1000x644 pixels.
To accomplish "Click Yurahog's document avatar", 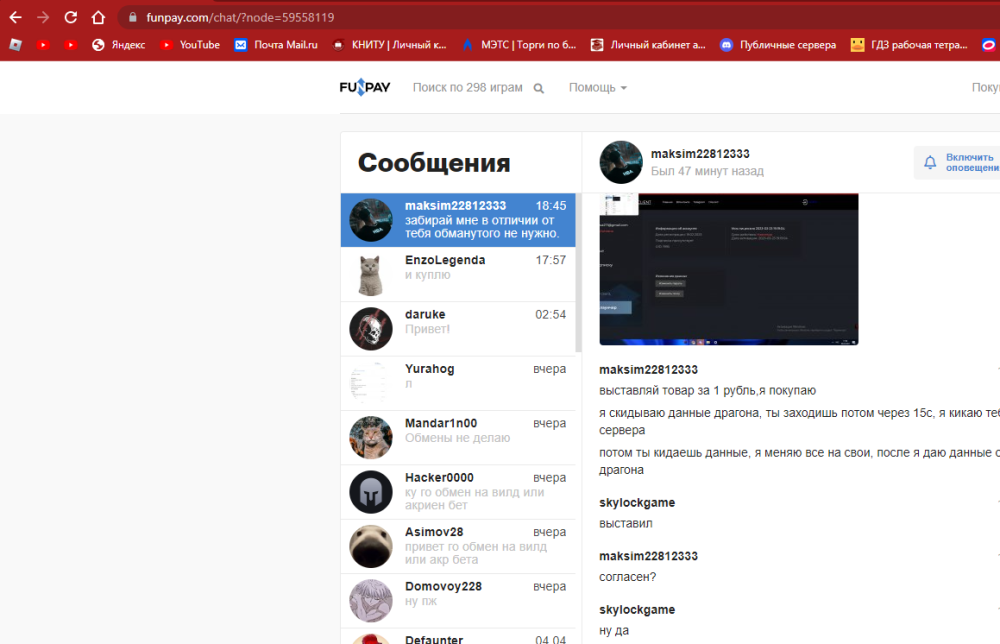I will (371, 383).
